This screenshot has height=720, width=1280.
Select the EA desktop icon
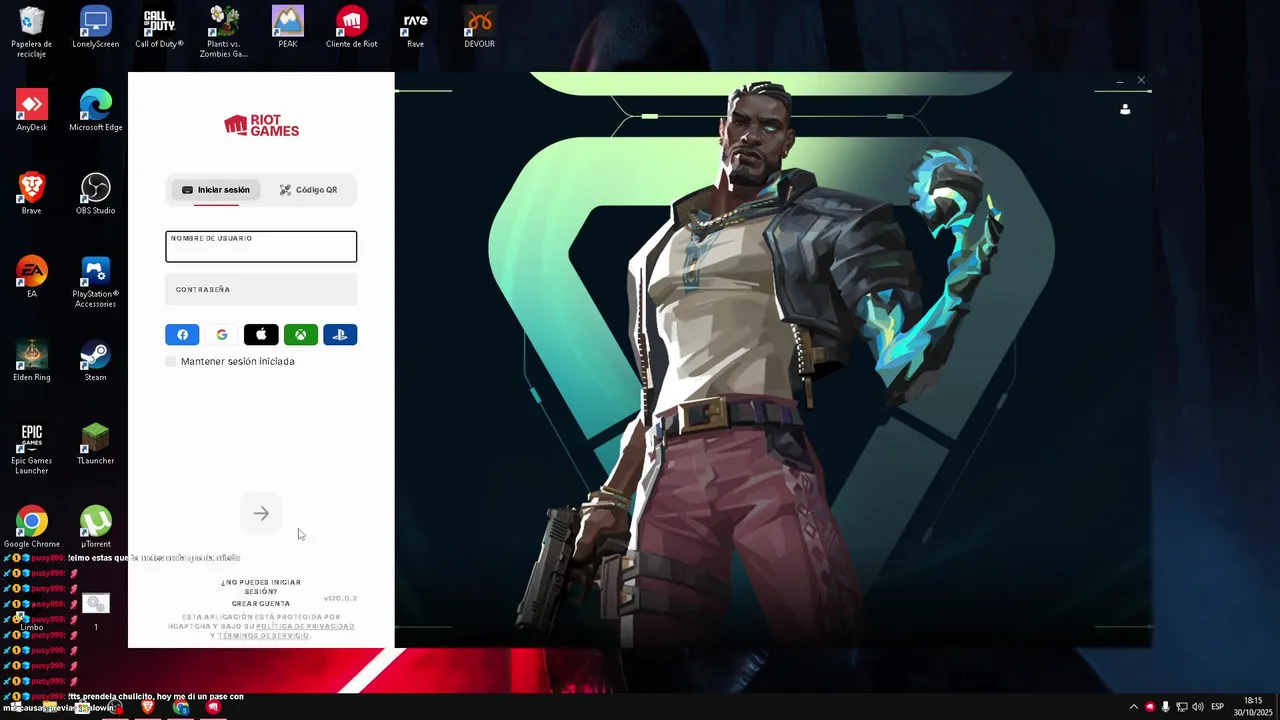(x=32, y=278)
